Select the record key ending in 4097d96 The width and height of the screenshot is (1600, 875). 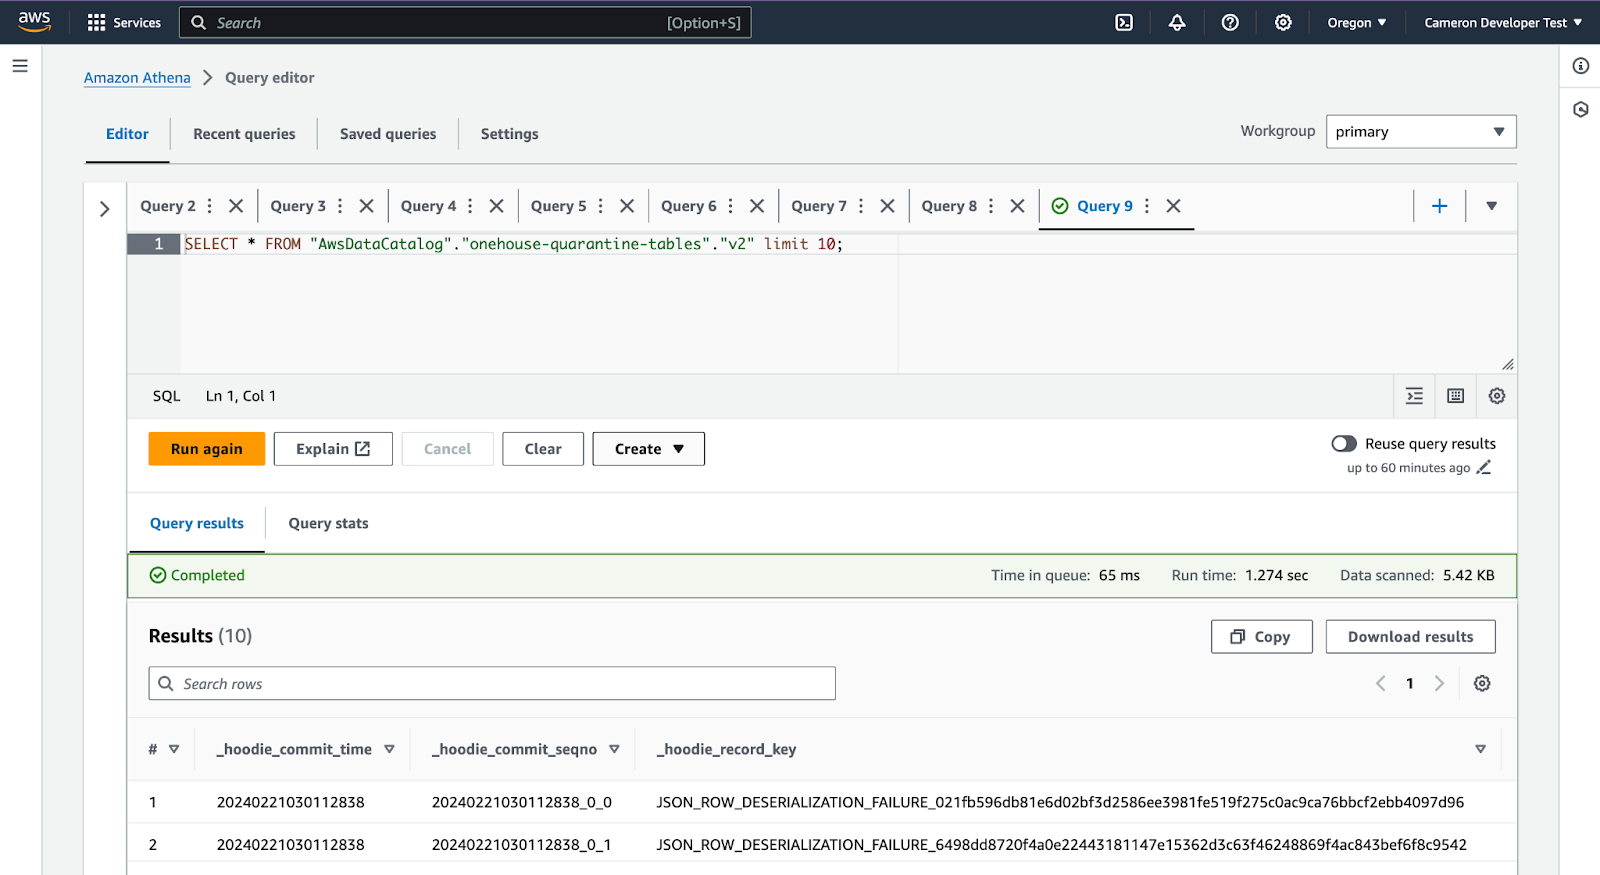pyautogui.click(x=1060, y=802)
